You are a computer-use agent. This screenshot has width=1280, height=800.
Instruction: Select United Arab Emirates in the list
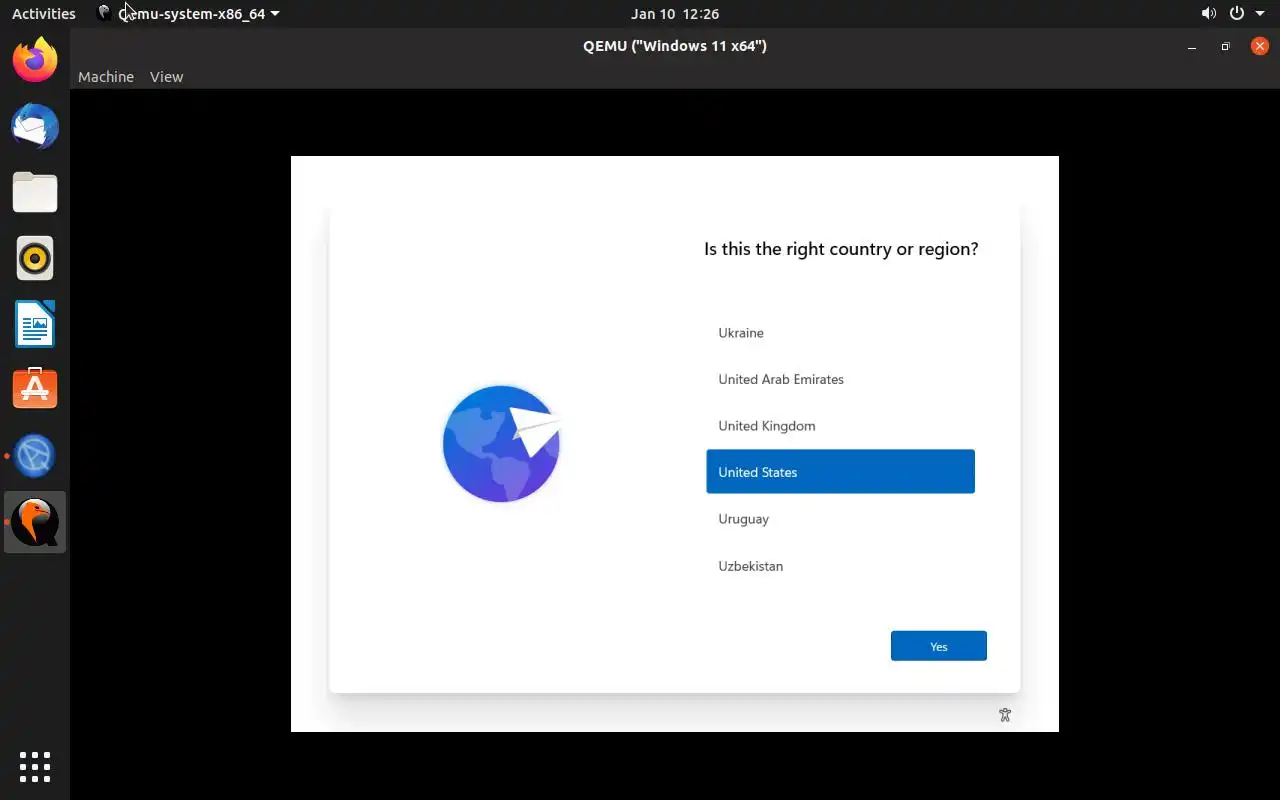pyautogui.click(x=840, y=379)
